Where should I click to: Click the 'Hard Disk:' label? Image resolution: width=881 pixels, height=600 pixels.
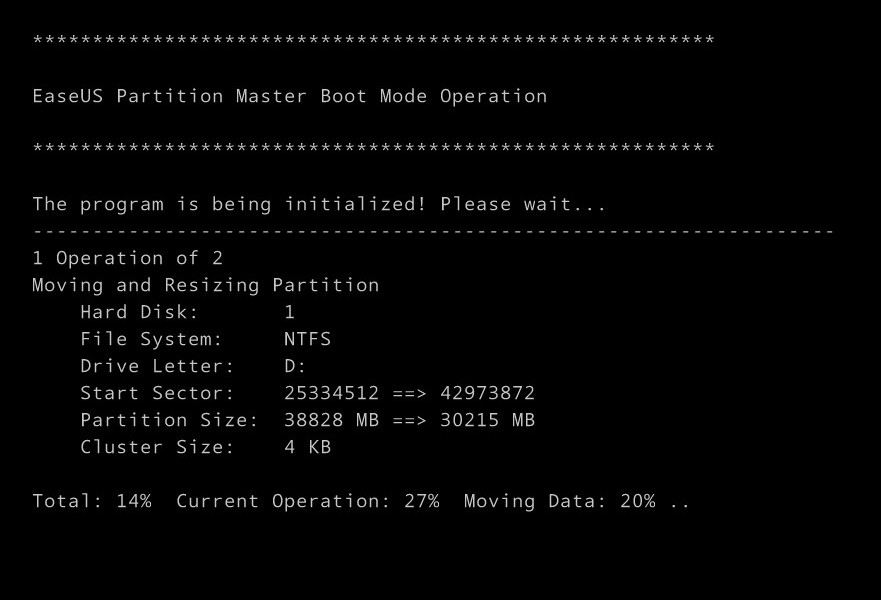click(140, 312)
